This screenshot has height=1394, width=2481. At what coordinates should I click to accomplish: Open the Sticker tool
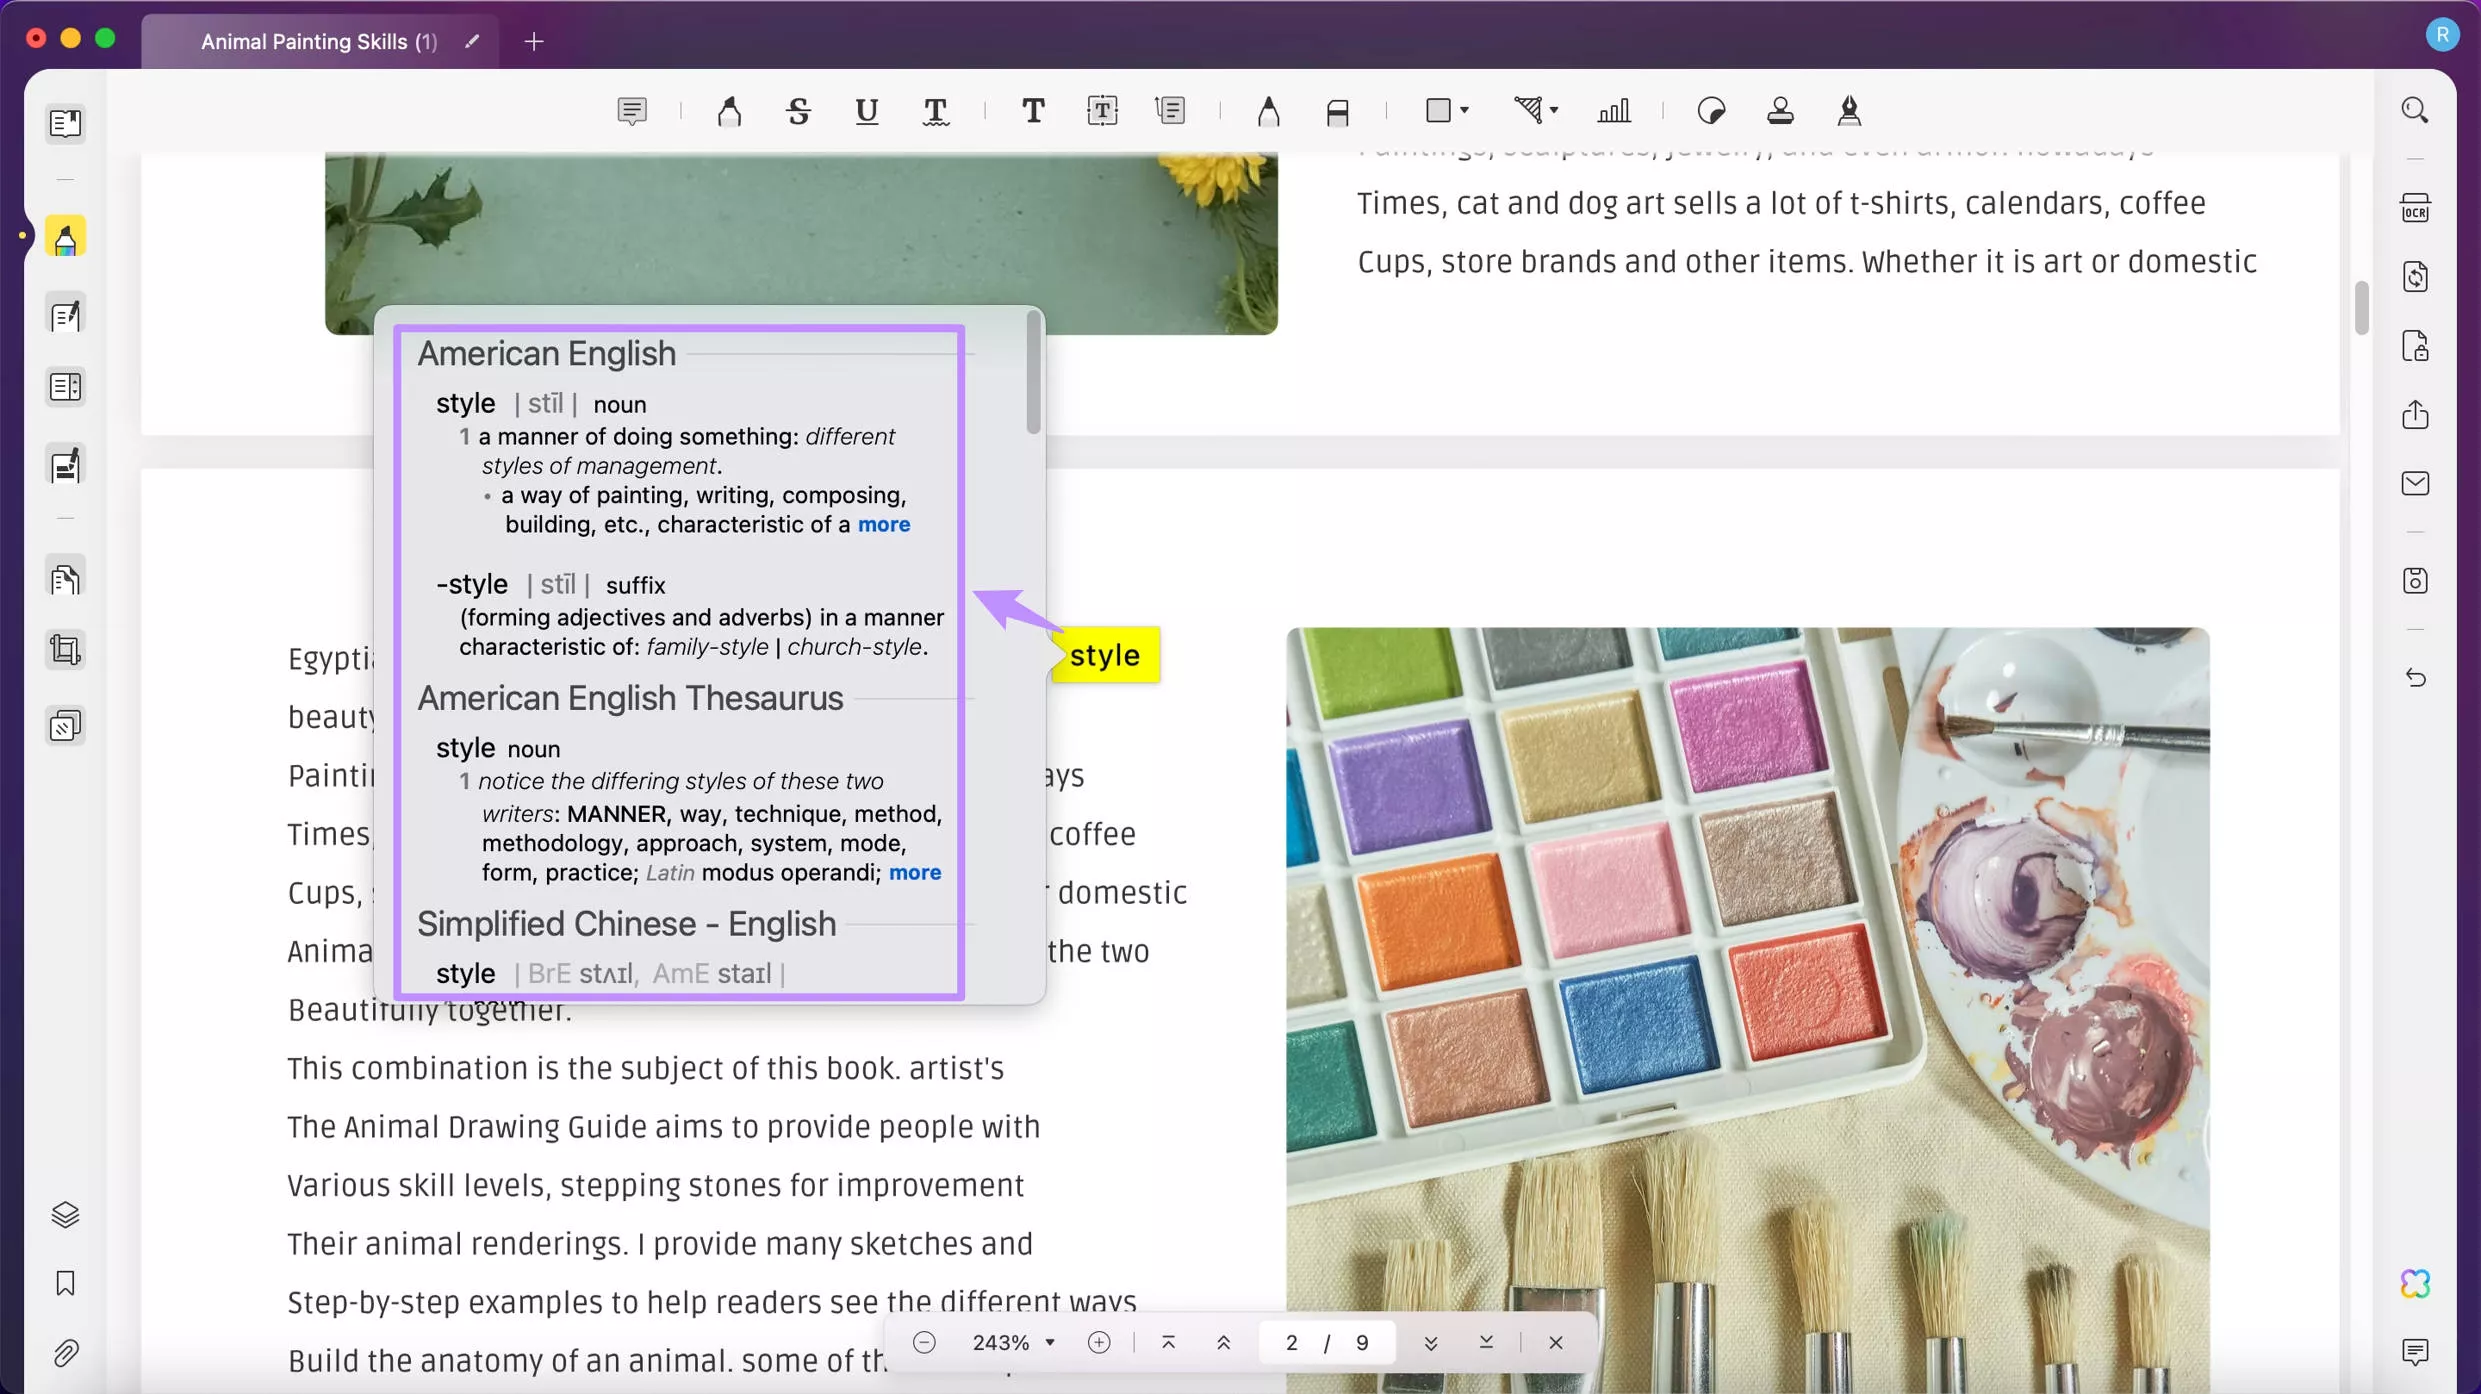pyautogui.click(x=1711, y=111)
